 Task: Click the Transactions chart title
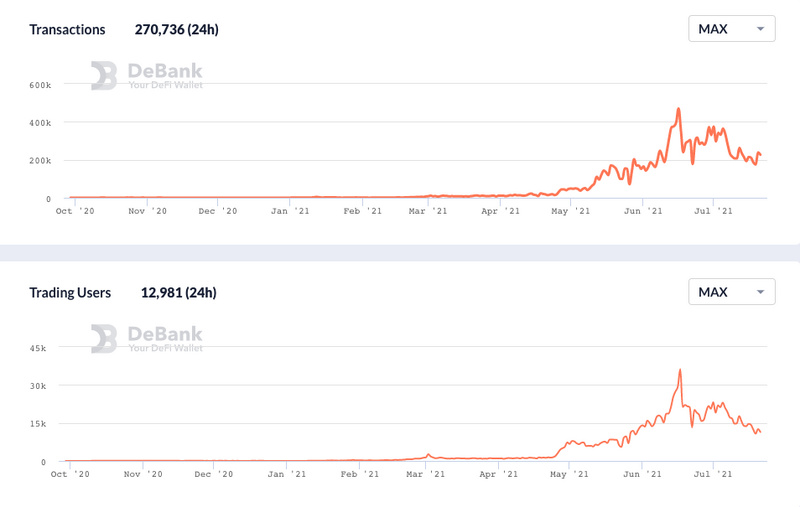(67, 29)
